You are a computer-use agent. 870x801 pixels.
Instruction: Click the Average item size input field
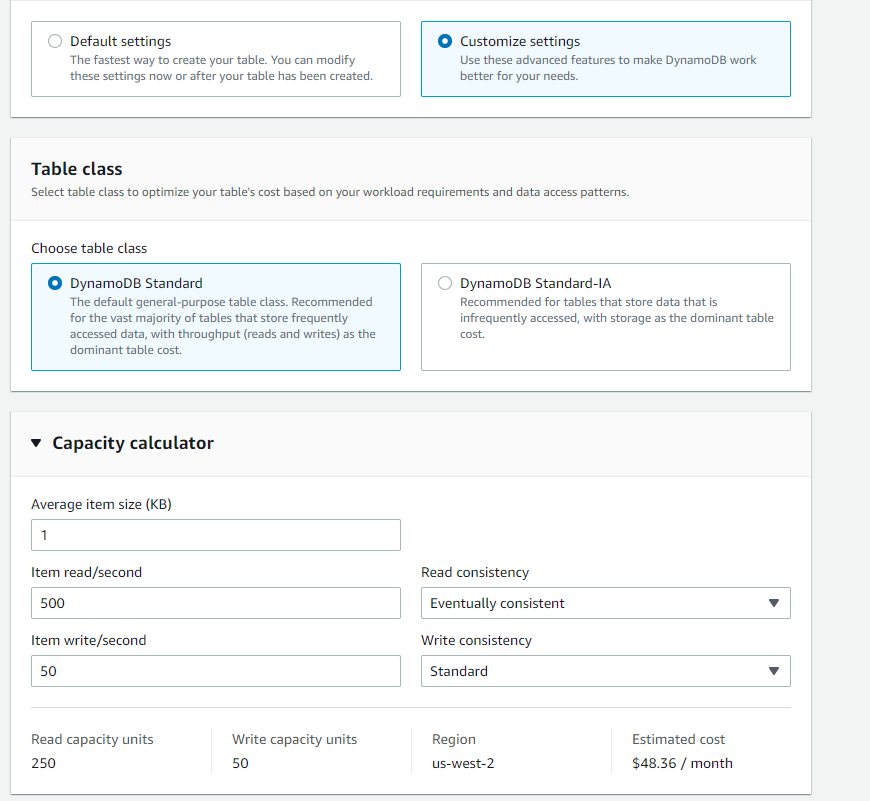click(215, 535)
